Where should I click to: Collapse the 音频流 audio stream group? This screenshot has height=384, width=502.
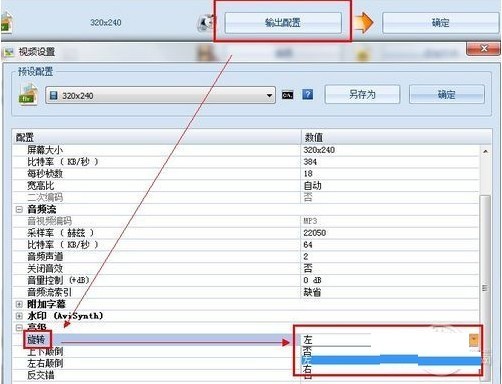coord(19,209)
